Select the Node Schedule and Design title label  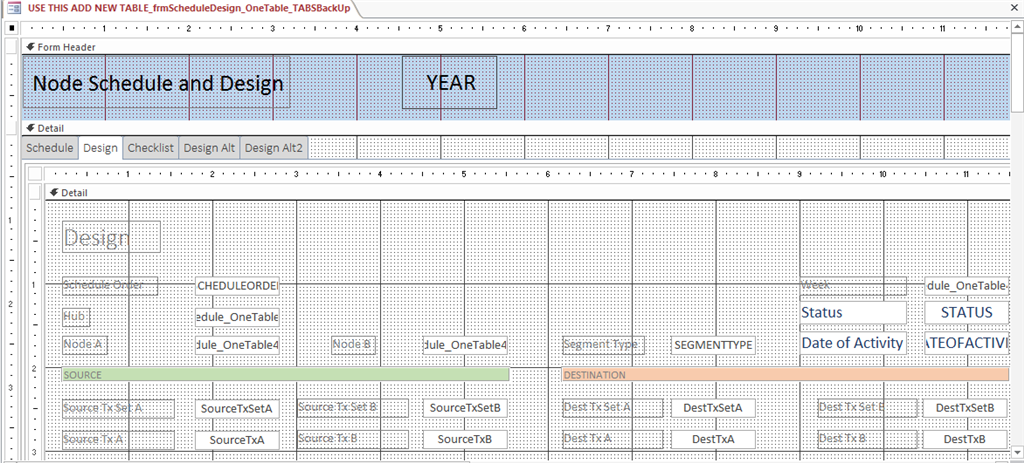point(157,82)
